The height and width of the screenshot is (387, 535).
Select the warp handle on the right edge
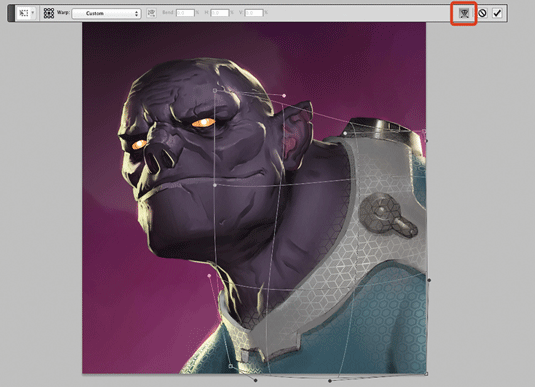[429, 280]
